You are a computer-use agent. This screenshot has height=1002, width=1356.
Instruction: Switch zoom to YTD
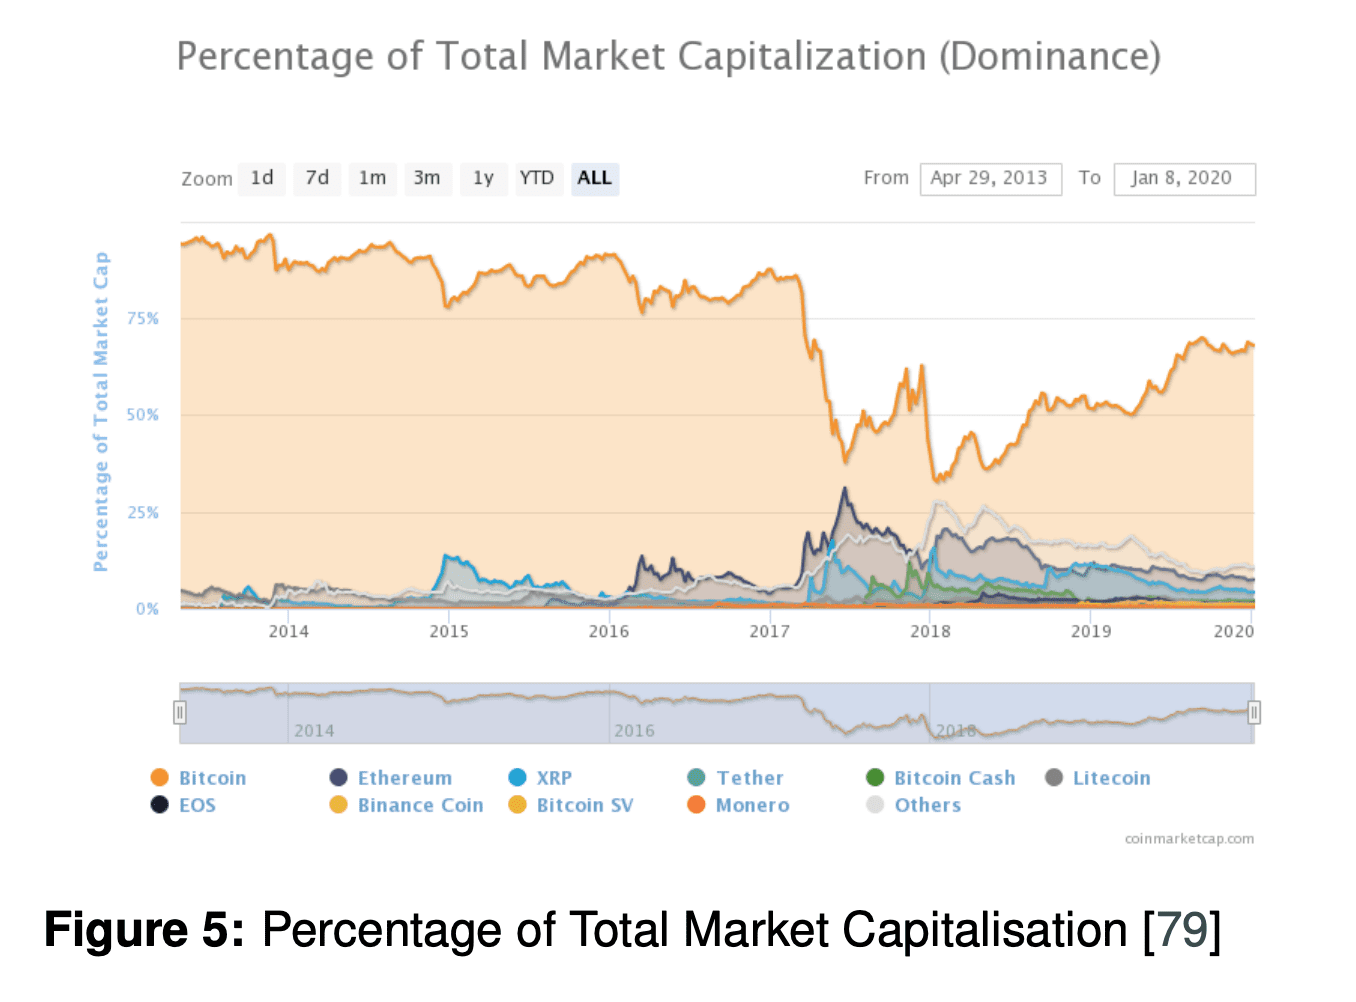pos(537,178)
